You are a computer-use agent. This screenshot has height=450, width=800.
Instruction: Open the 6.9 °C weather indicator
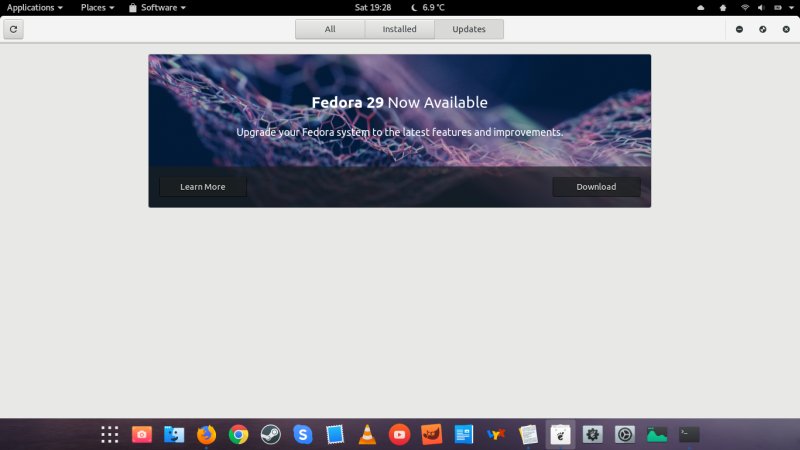point(428,8)
